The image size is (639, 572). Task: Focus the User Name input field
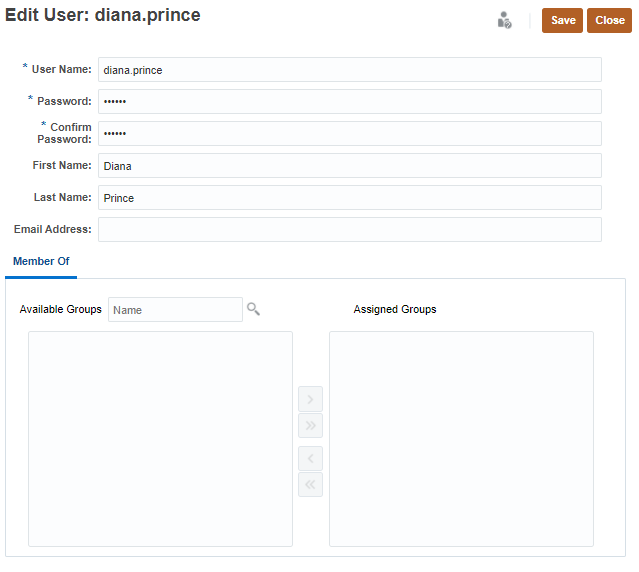coord(349,70)
